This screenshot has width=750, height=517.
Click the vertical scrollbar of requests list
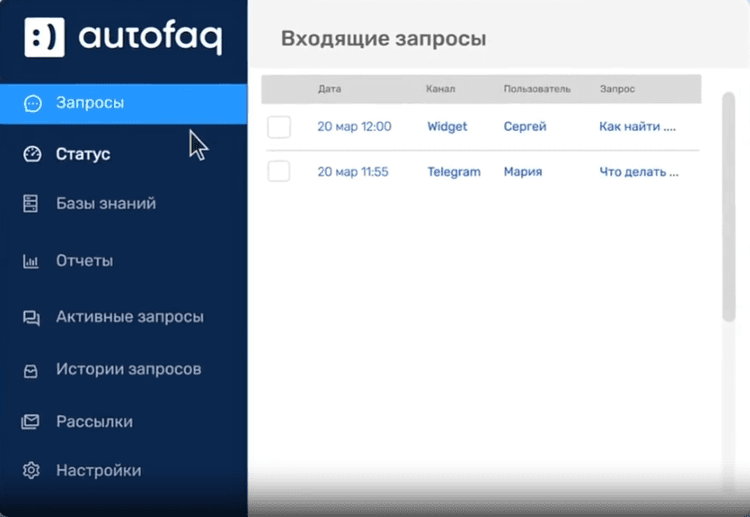(x=728, y=207)
